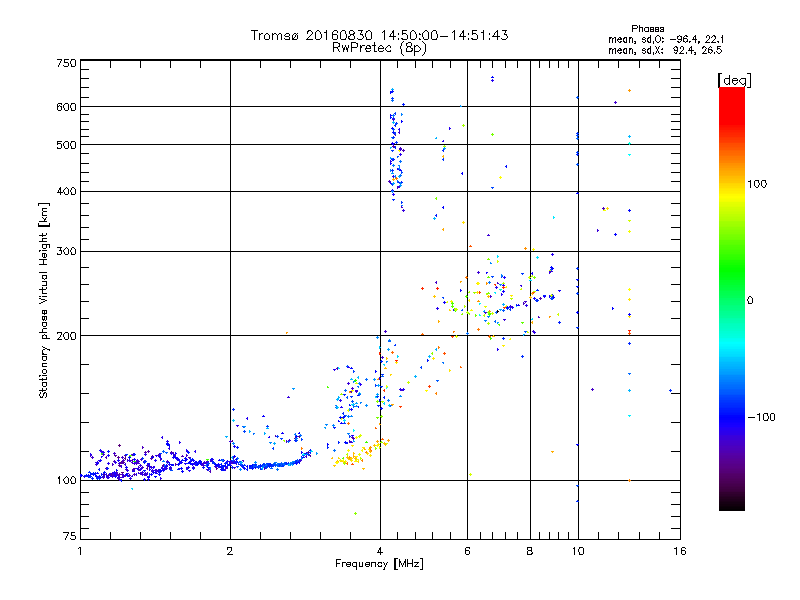Click the y-axis label '300'

[66, 252]
